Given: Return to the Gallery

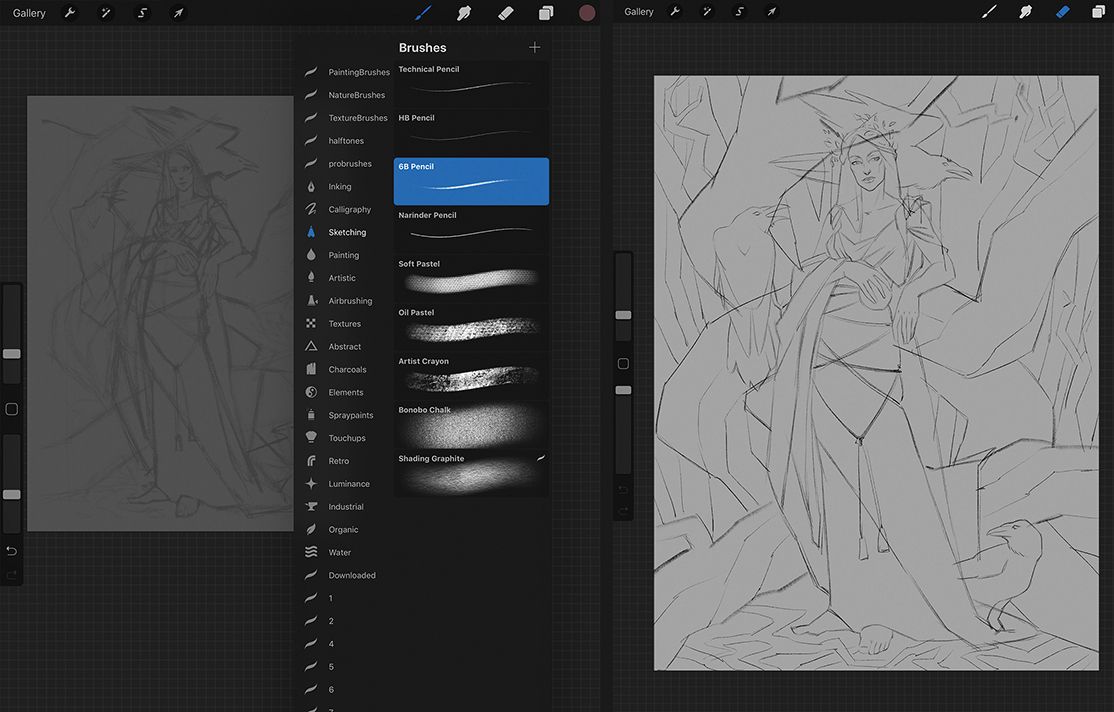Looking at the screenshot, I should [27, 12].
